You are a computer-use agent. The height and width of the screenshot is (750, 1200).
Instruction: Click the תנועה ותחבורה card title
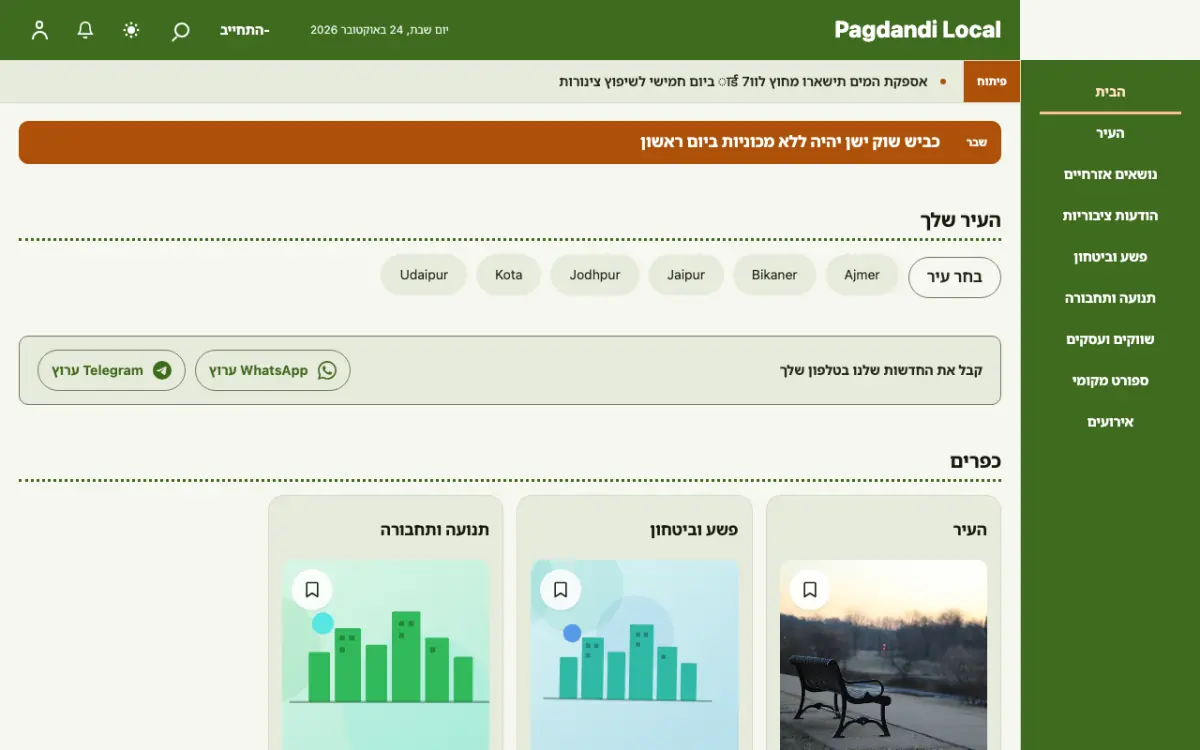(x=435, y=530)
